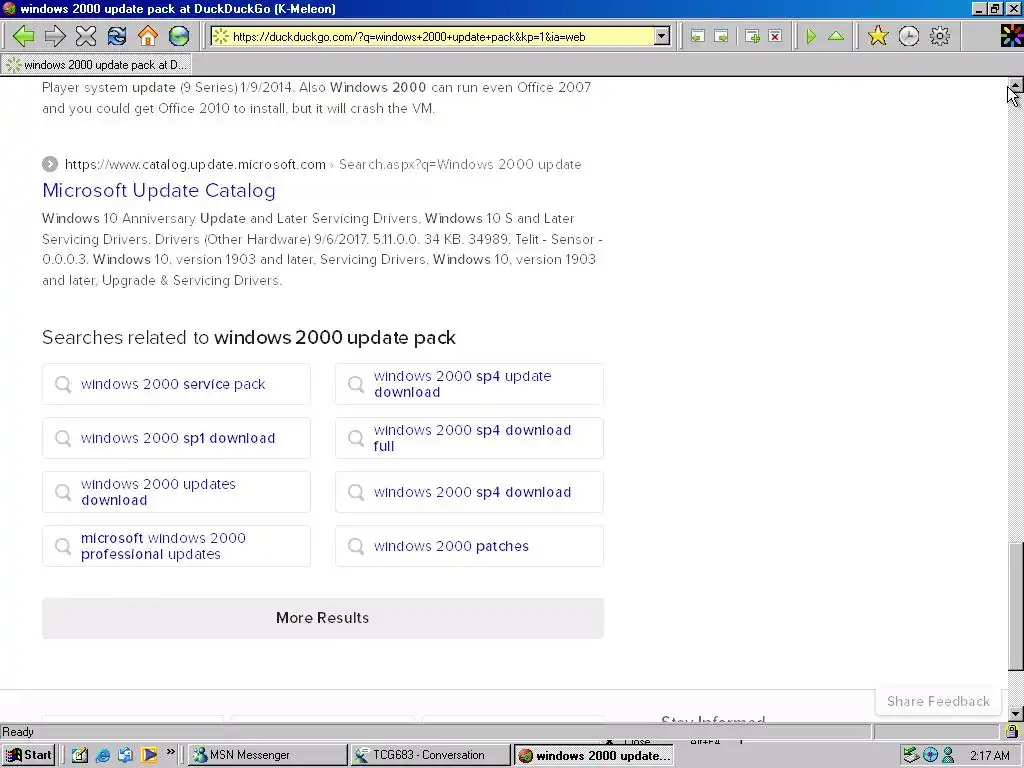Viewport: 1024px width, 768px height.
Task: Search 'windows 2000 patches' suggestion
Action: point(469,546)
